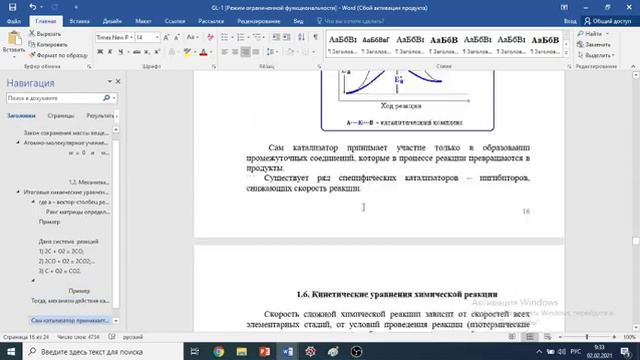Align text left

click(224, 52)
